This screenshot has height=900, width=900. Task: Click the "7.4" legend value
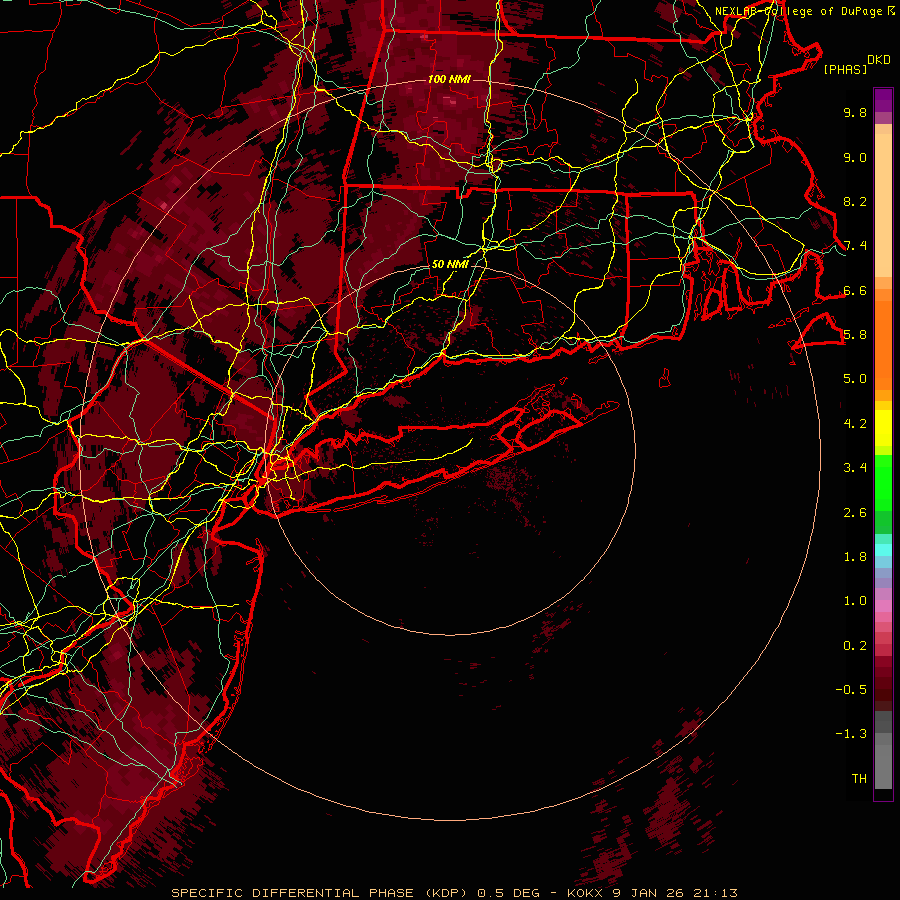[855, 246]
